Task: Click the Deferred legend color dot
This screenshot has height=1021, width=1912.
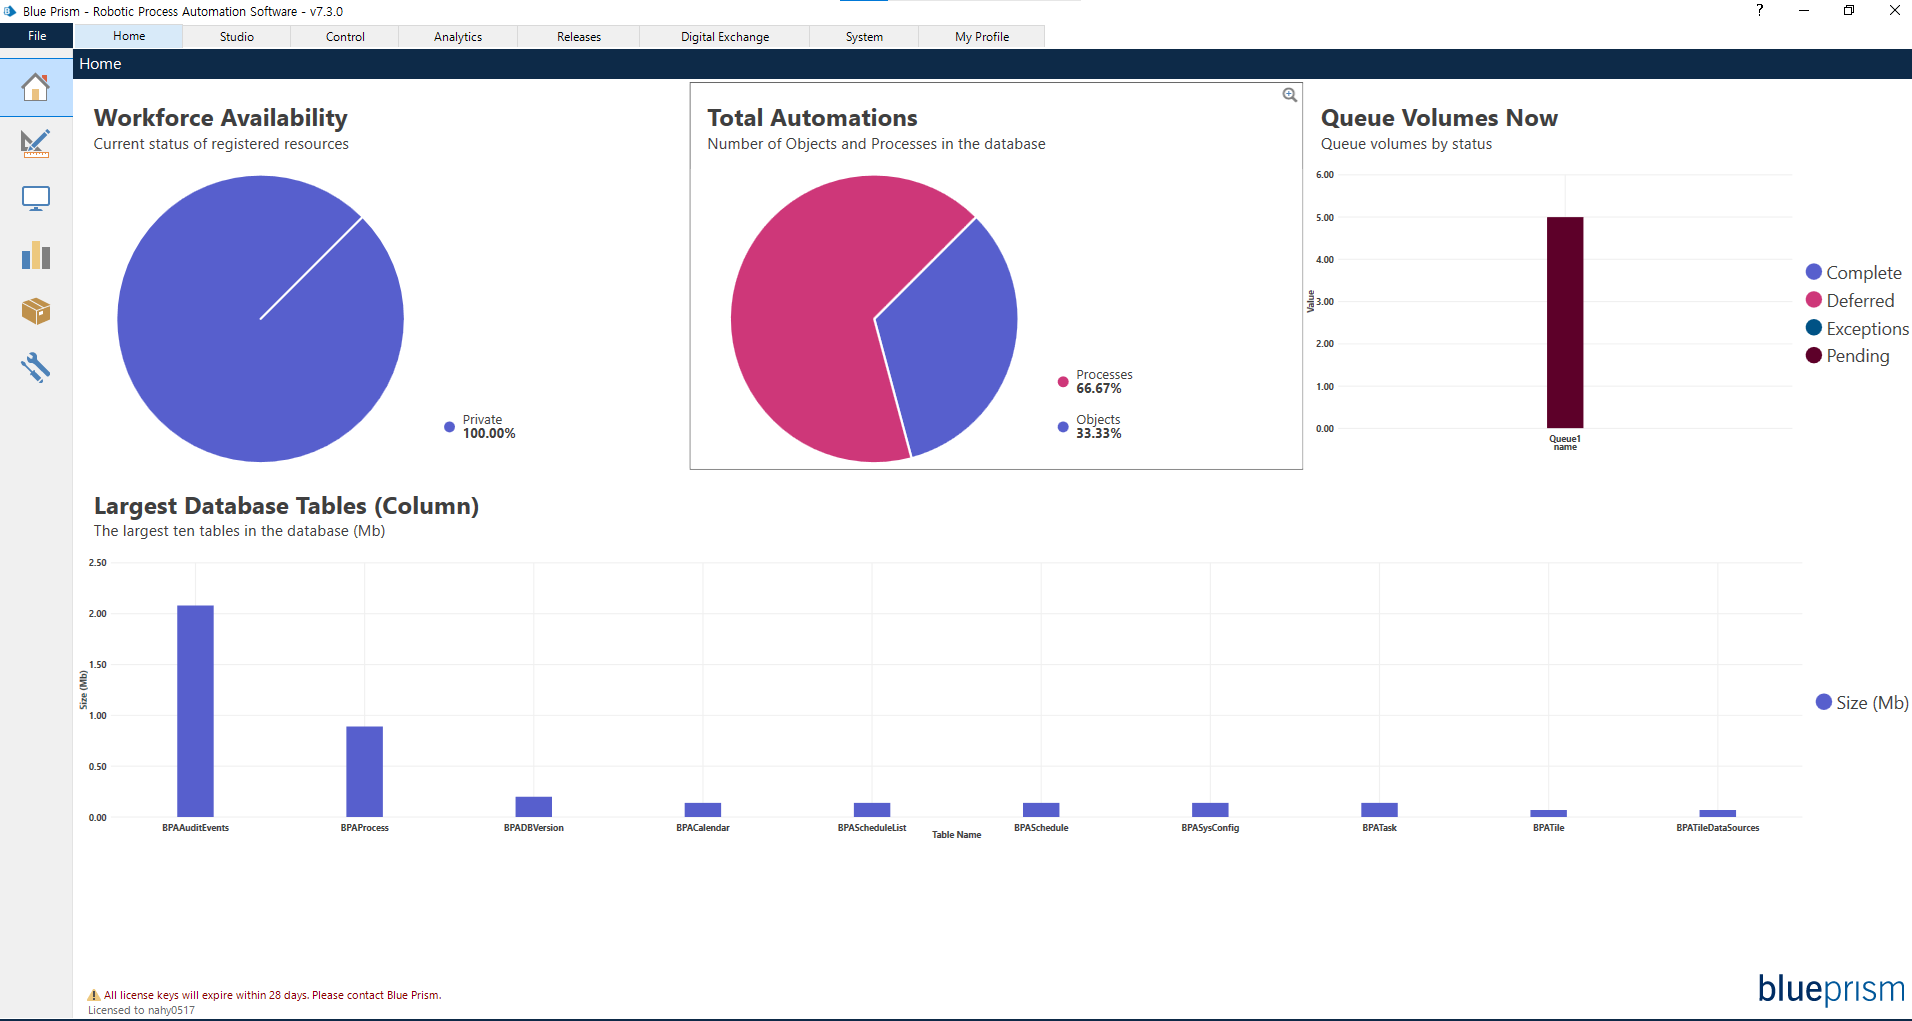Action: point(1814,300)
